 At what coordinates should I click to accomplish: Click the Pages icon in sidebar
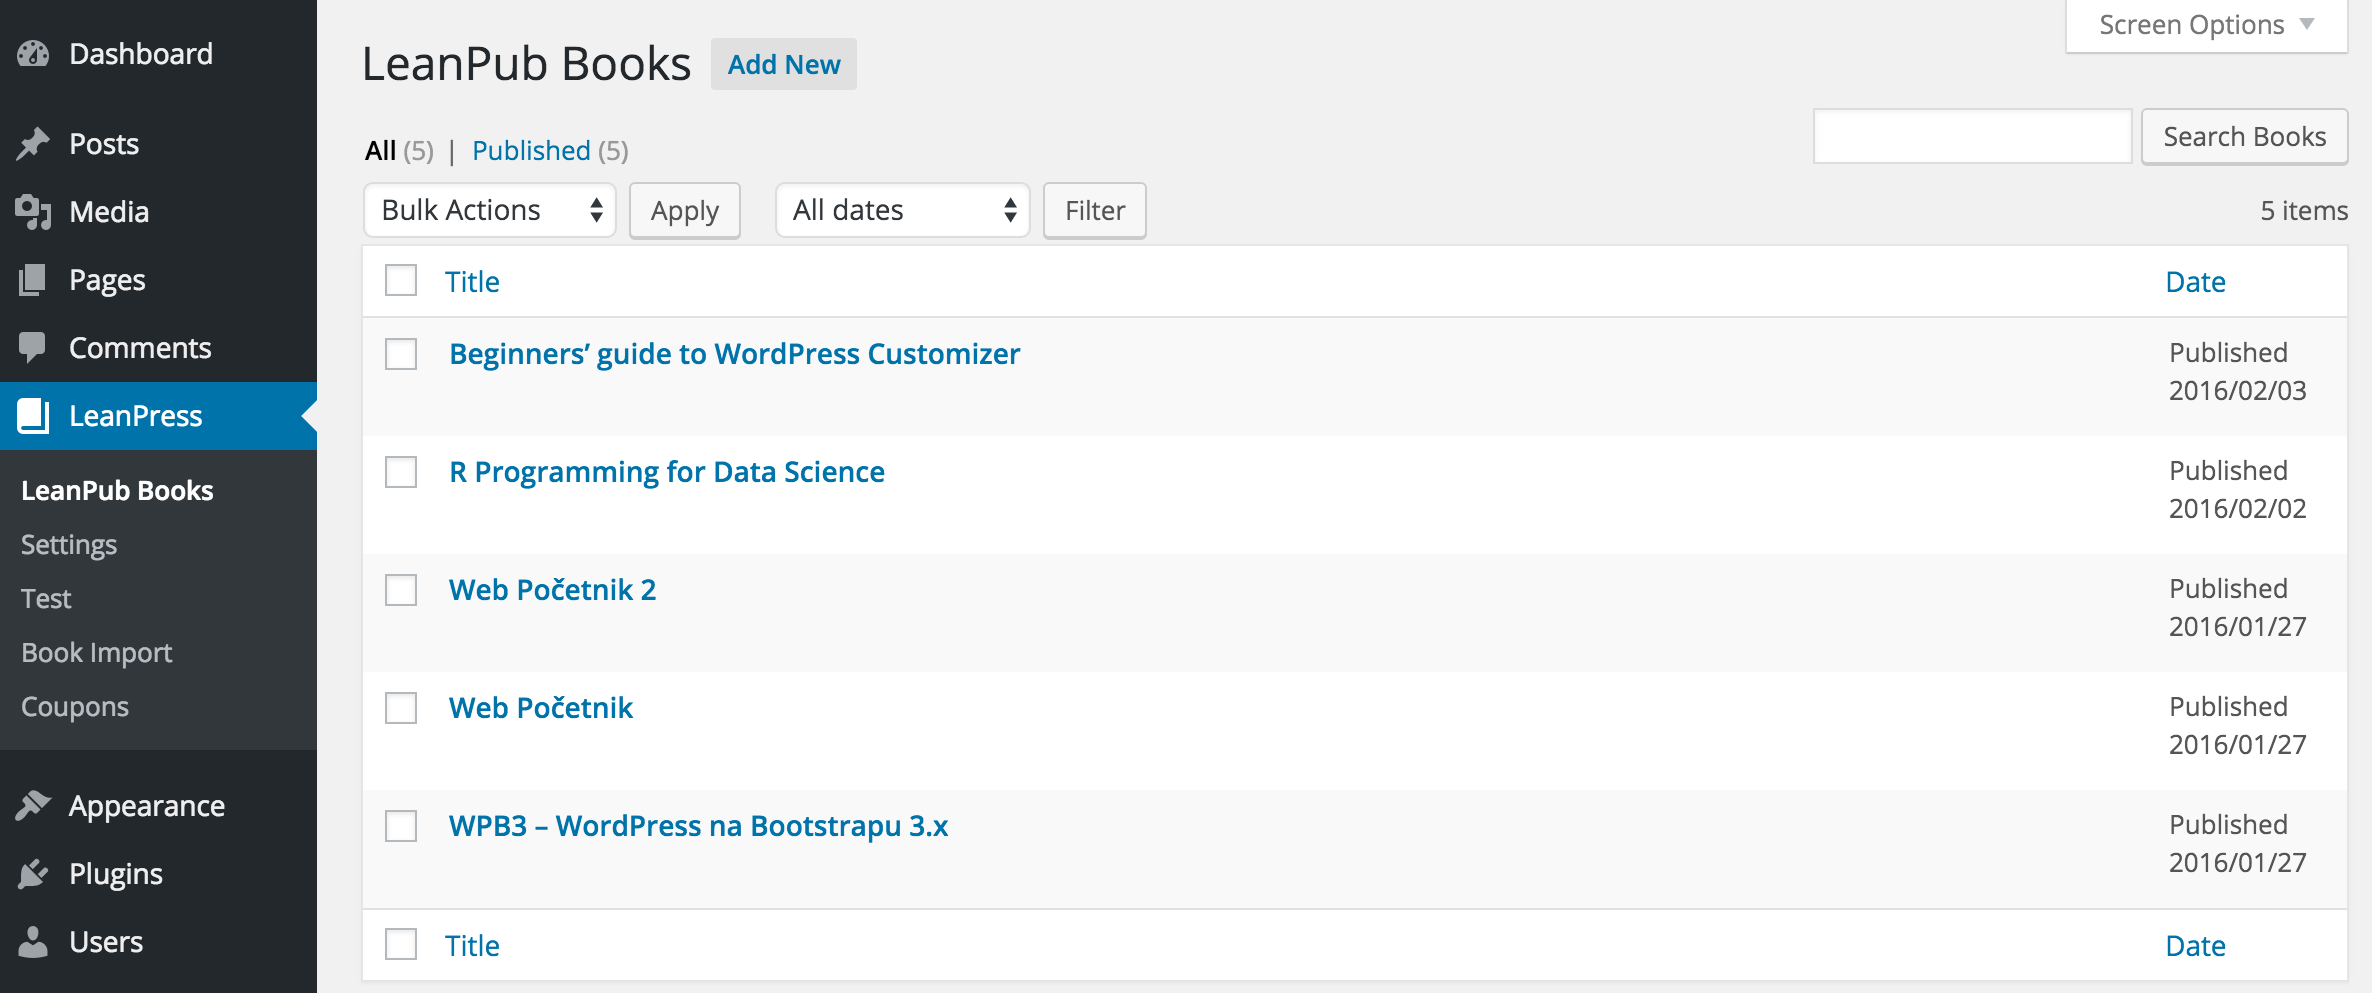click(x=33, y=280)
